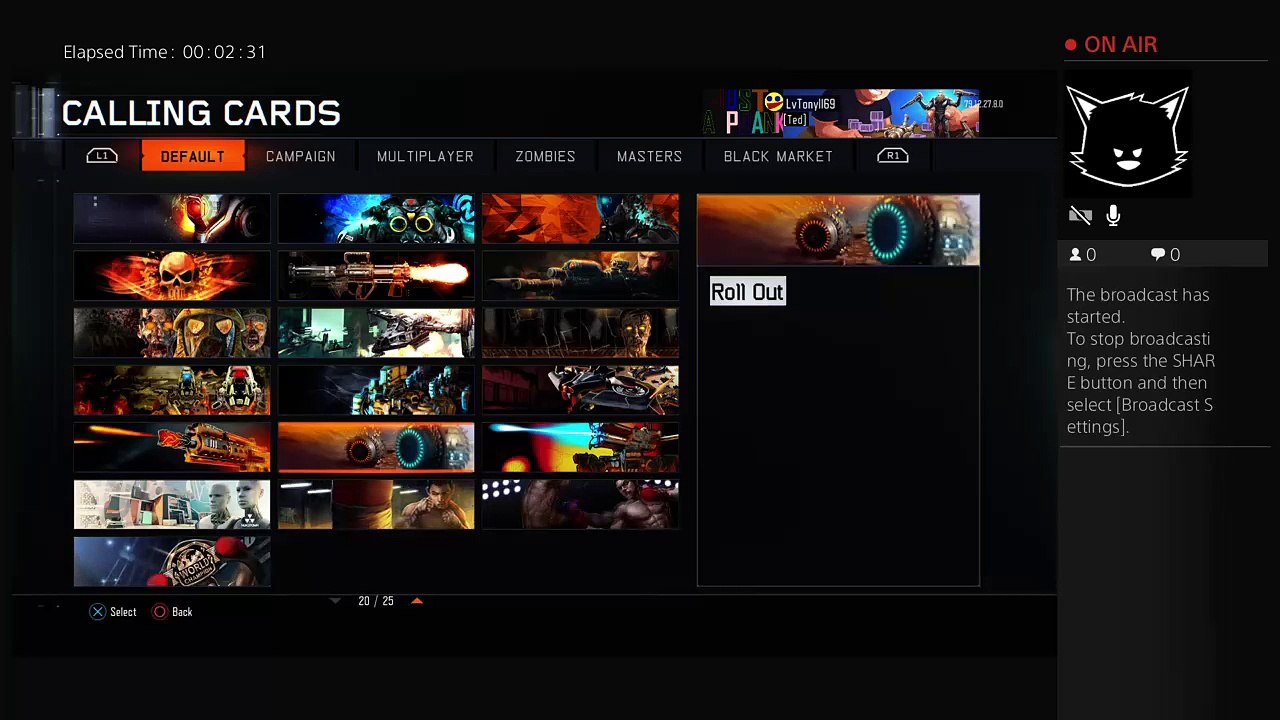Image resolution: width=1280 pixels, height=720 pixels.
Task: Choose the gas-masked zombies calling card
Action: [172, 333]
